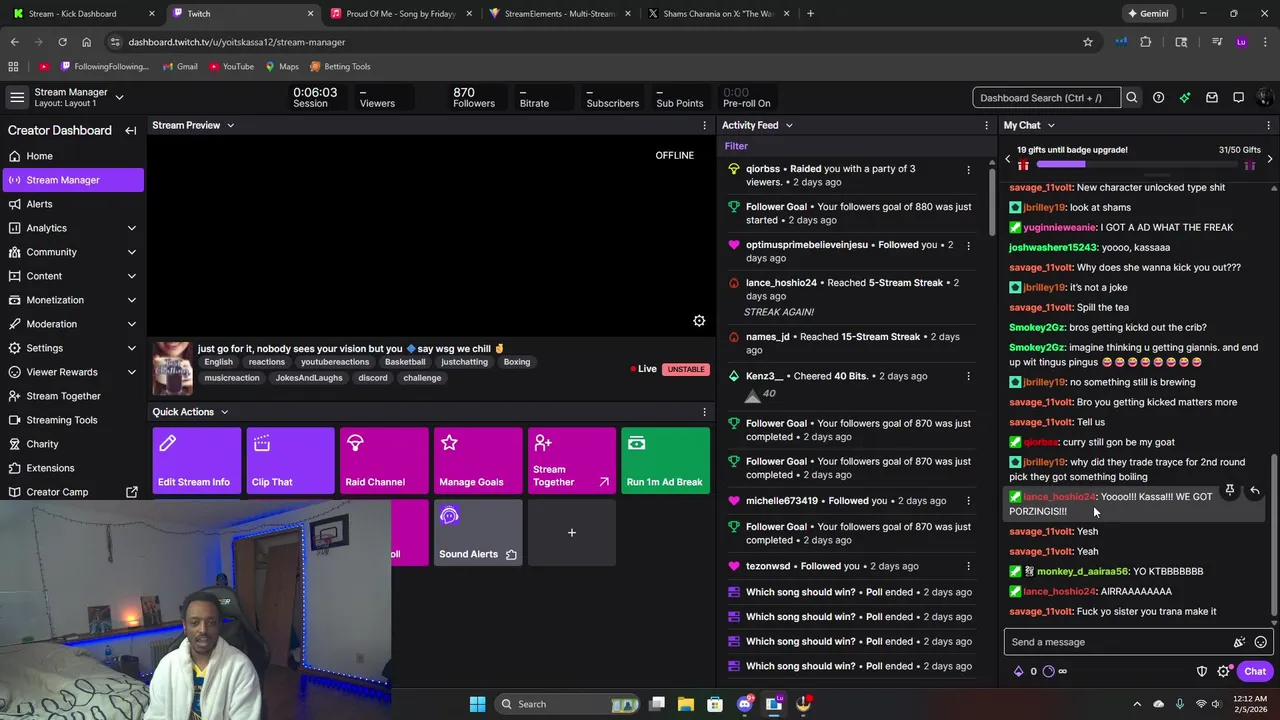Click the Sound Alerts quick action
The width and height of the screenshot is (1280, 720).
click(478, 533)
